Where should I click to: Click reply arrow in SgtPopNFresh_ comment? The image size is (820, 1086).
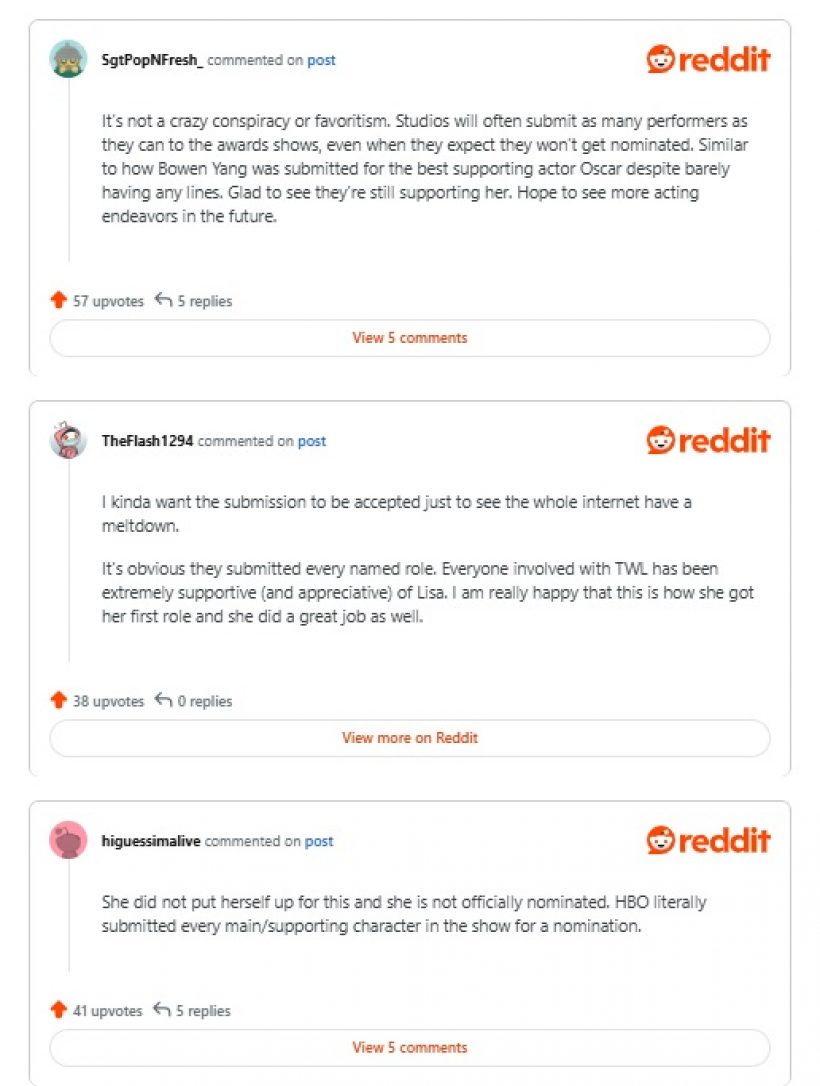click(x=163, y=299)
